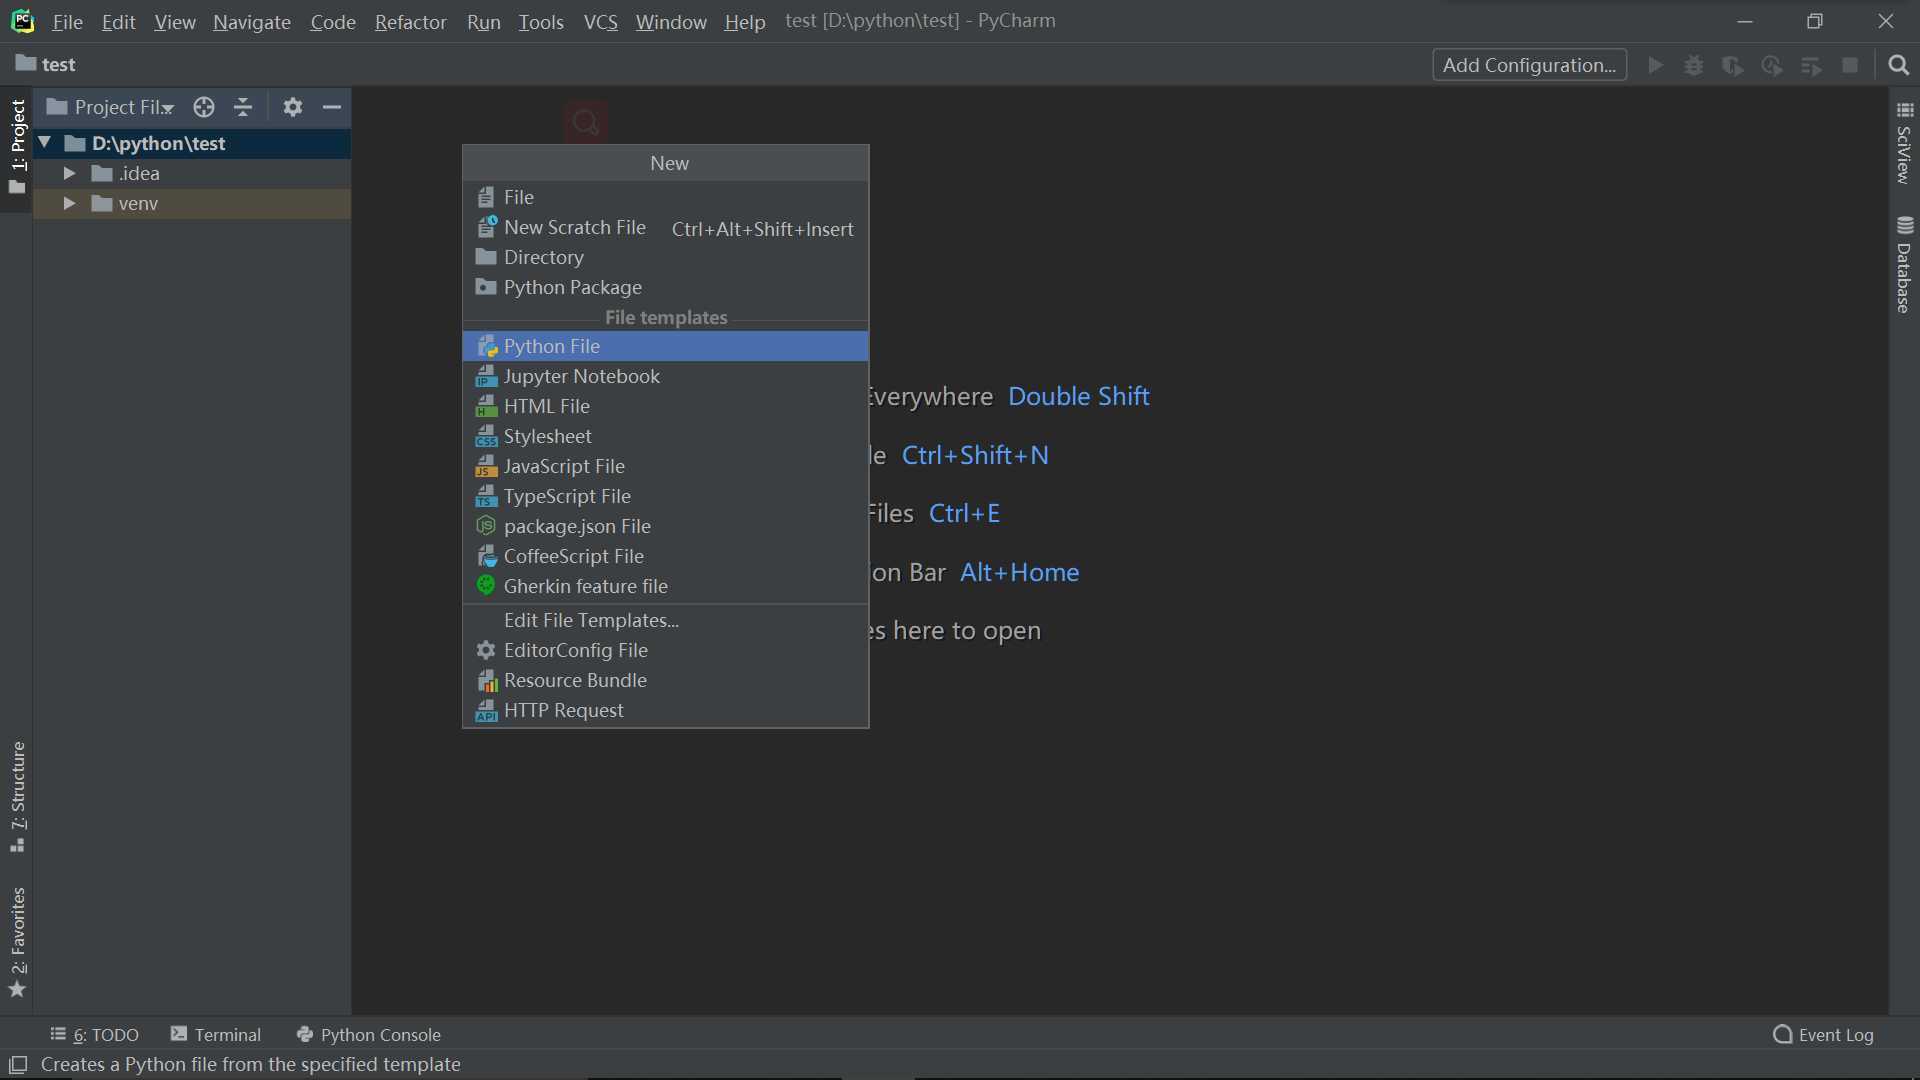Open Edit File Templates...
The height and width of the screenshot is (1080, 1920).
click(x=665, y=620)
